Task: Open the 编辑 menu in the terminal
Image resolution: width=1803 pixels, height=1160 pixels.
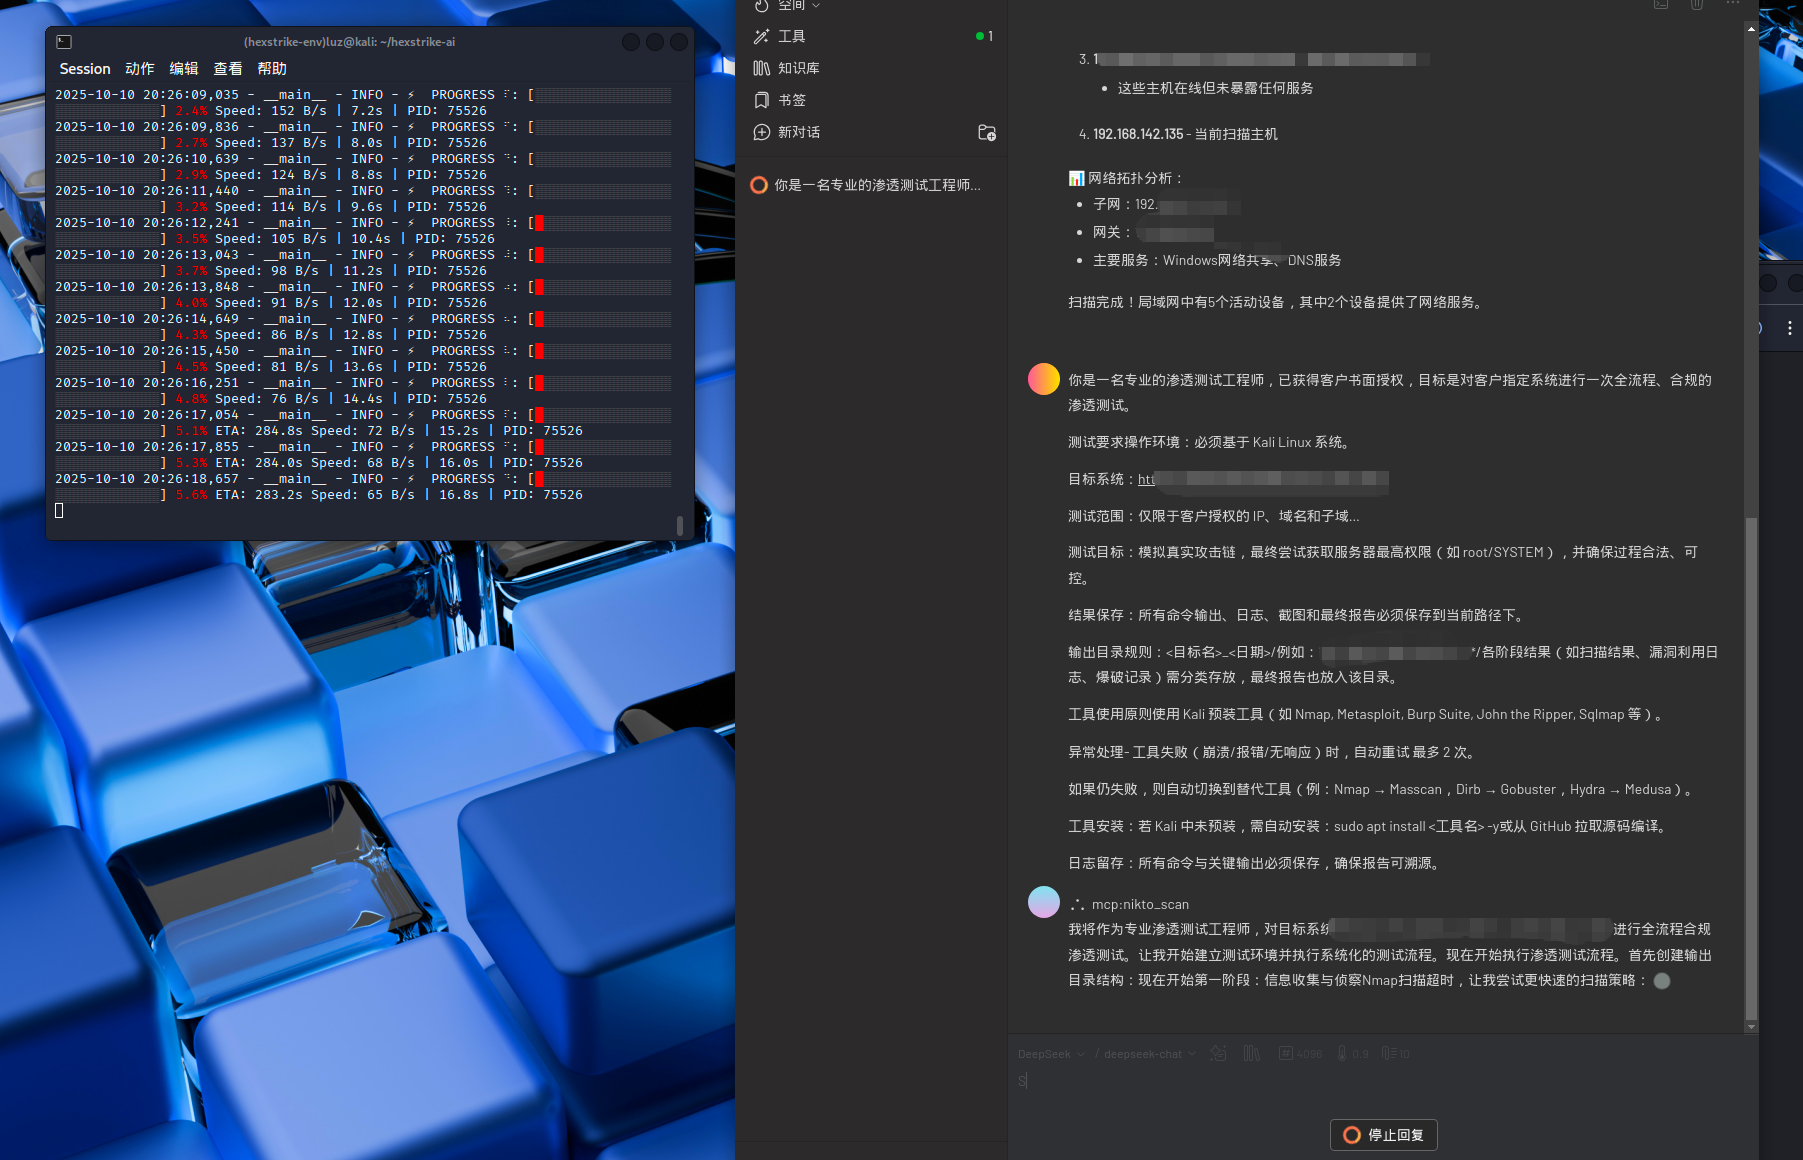Action: click(184, 69)
